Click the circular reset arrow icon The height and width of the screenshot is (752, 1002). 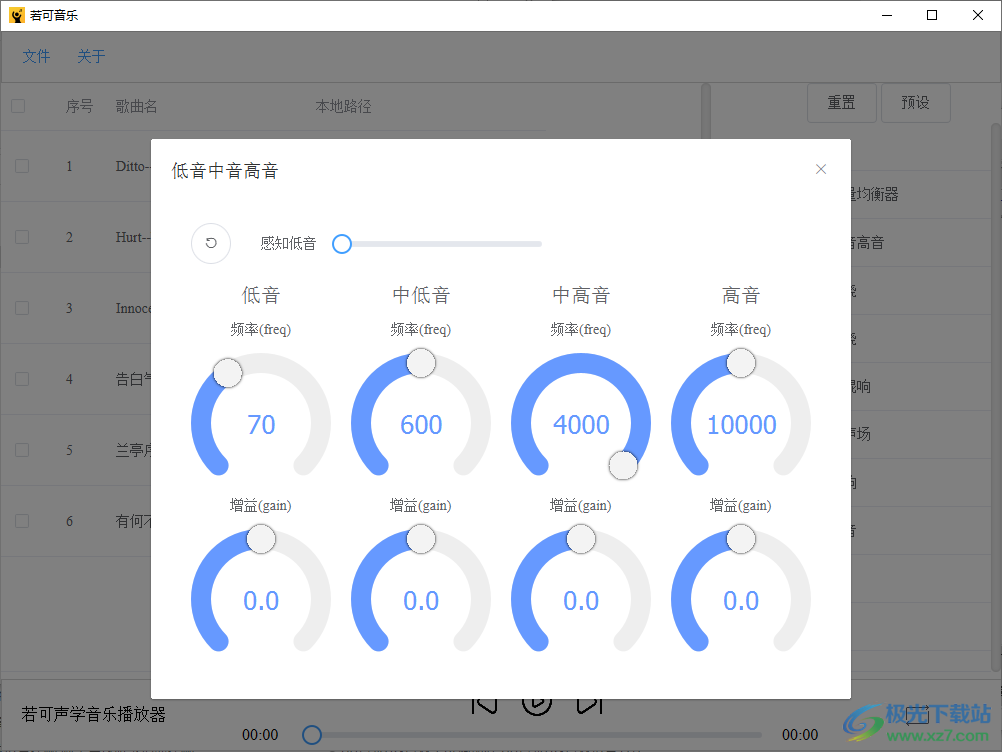coord(211,243)
